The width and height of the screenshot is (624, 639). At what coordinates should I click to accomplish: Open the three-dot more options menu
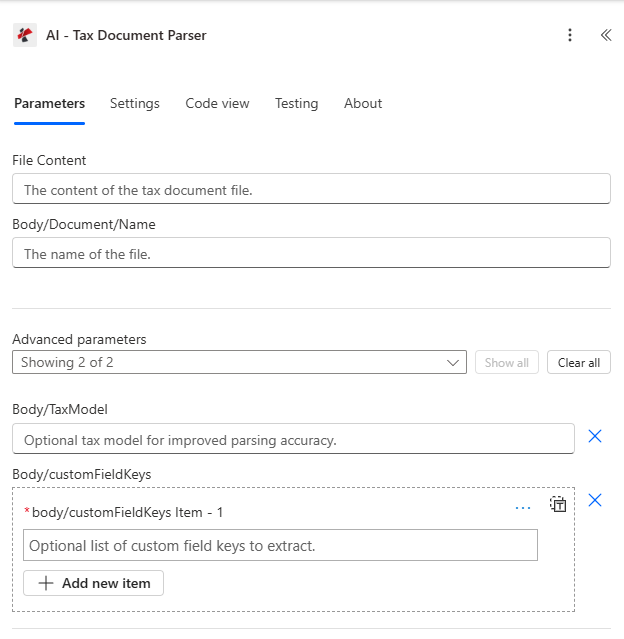[570, 35]
